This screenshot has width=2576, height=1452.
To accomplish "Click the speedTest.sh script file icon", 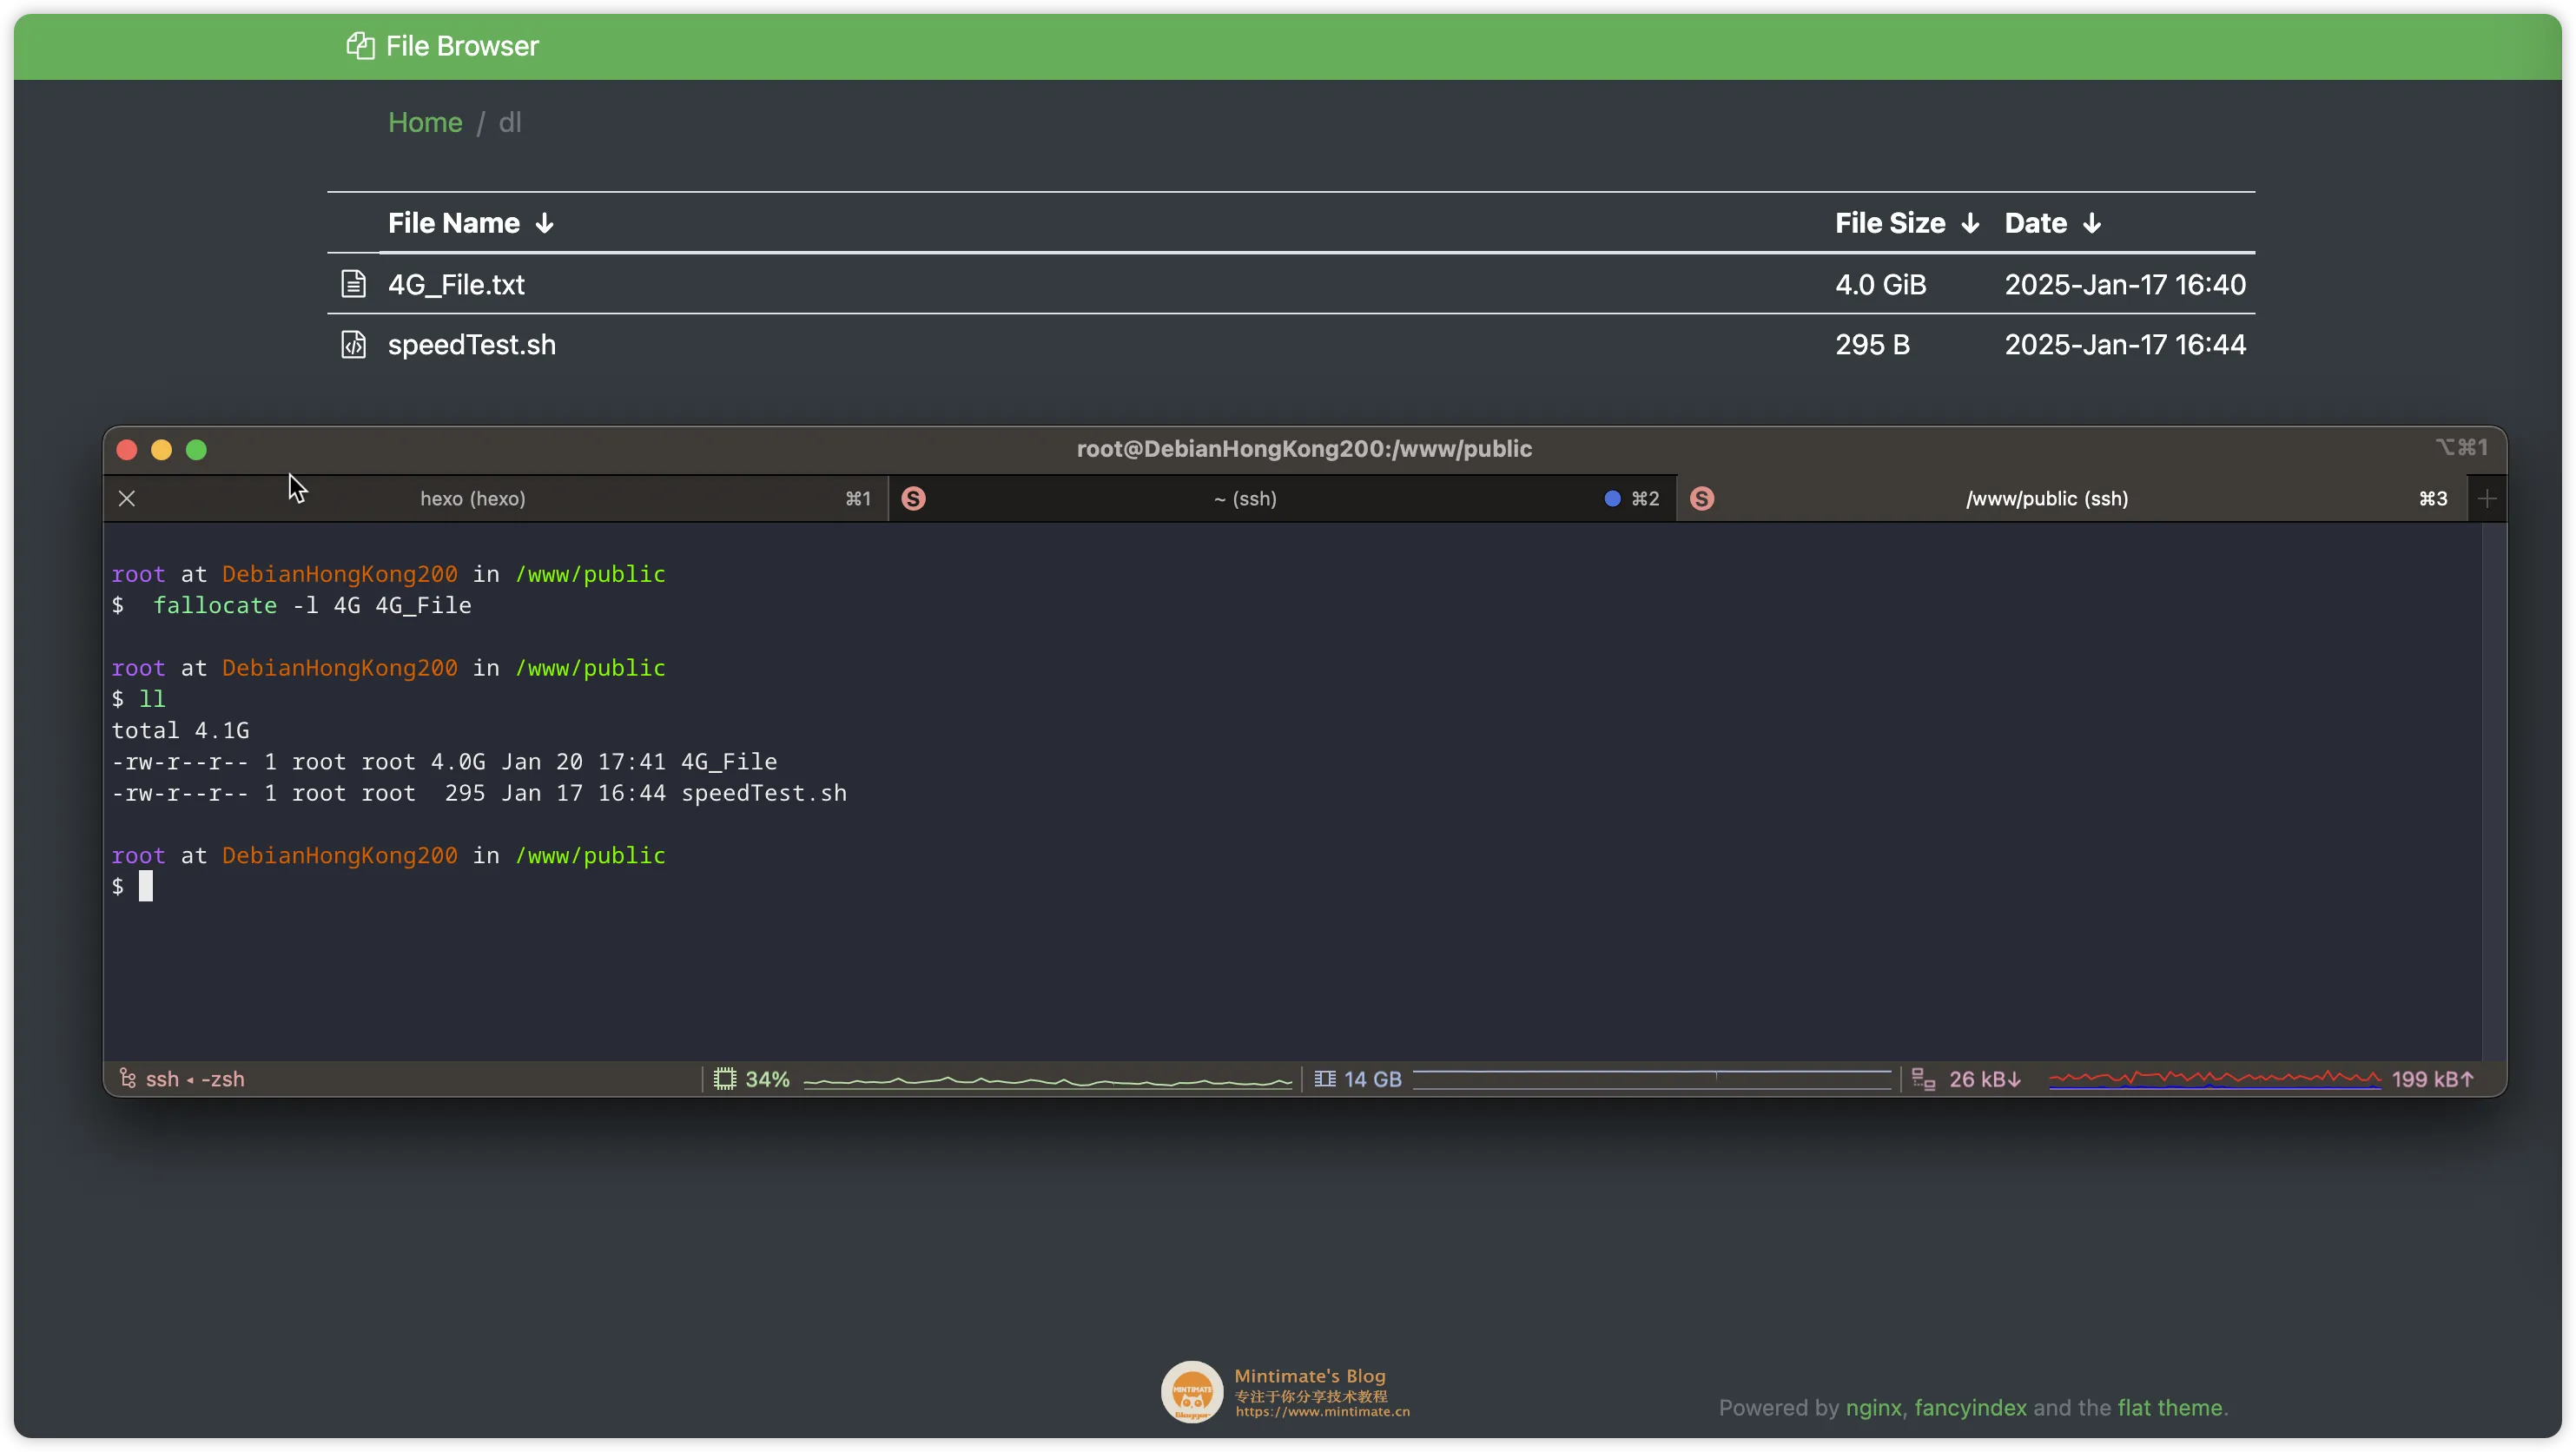I will click(353, 345).
